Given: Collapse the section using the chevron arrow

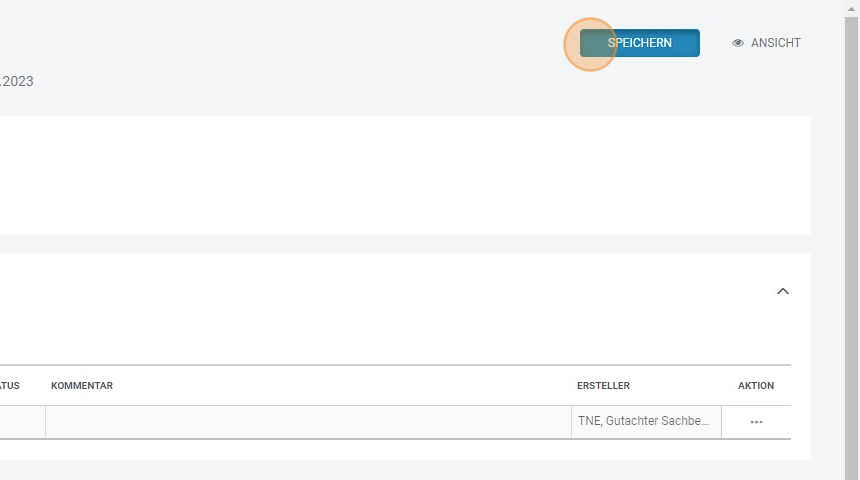Looking at the screenshot, I should click(x=783, y=291).
